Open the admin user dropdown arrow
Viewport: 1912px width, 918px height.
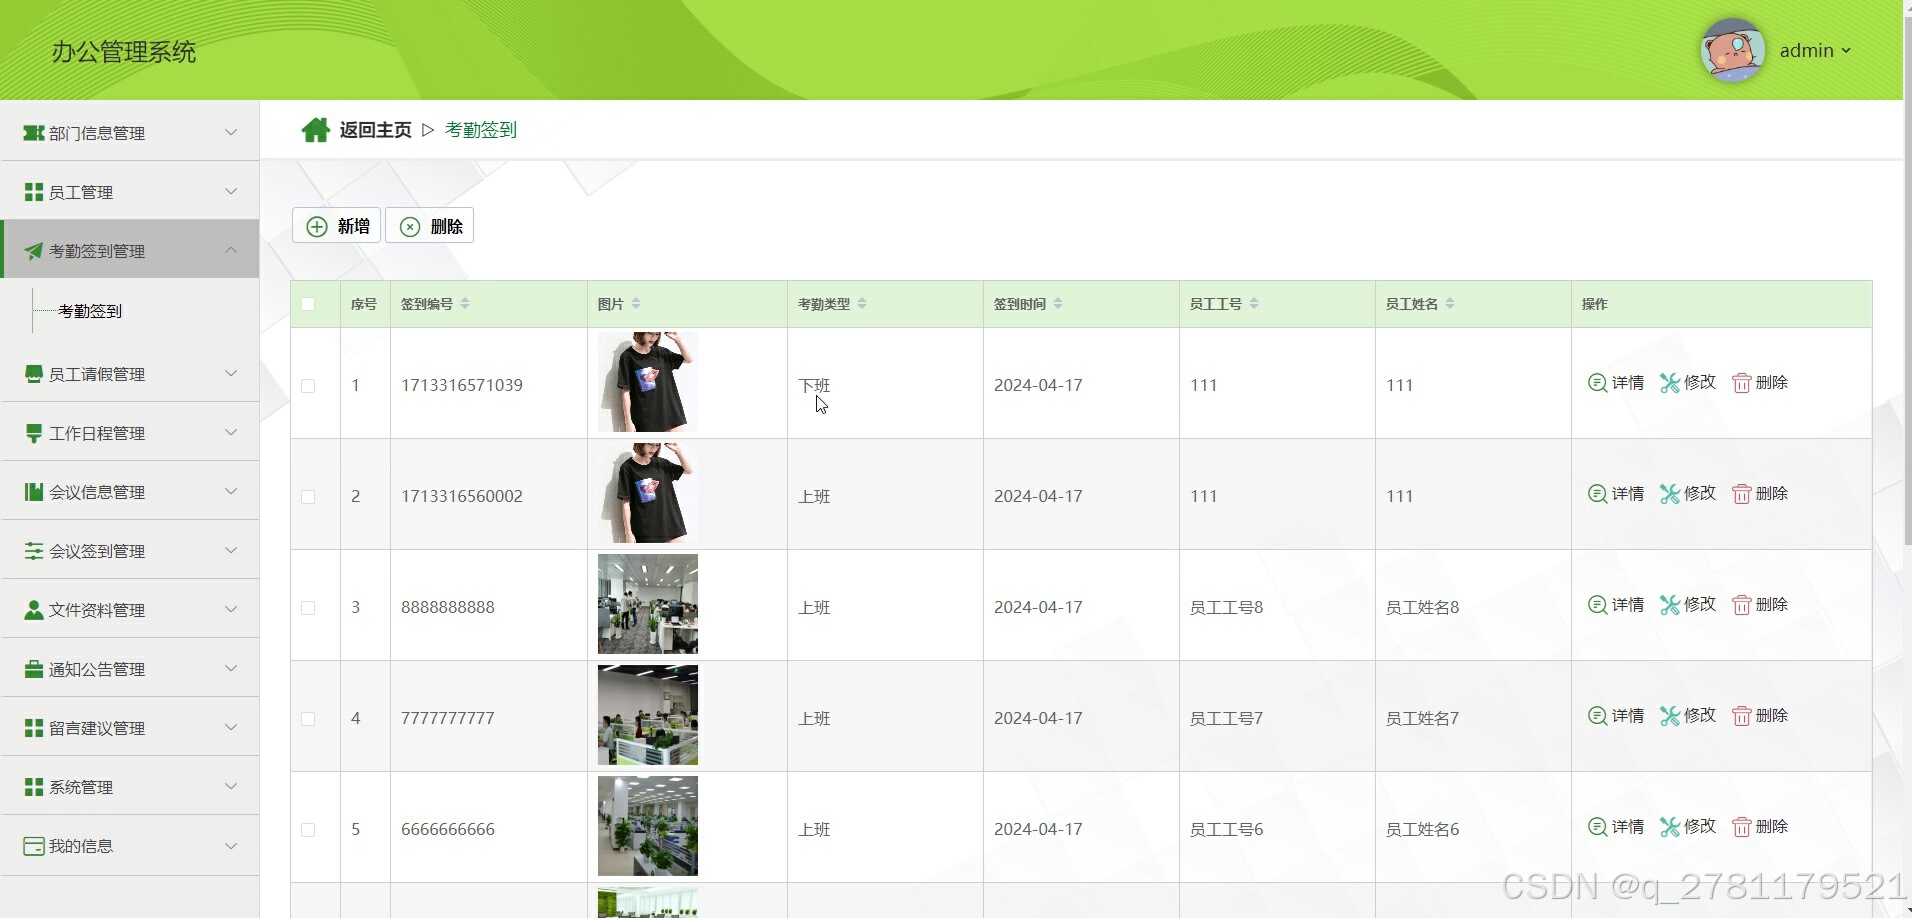(x=1846, y=50)
